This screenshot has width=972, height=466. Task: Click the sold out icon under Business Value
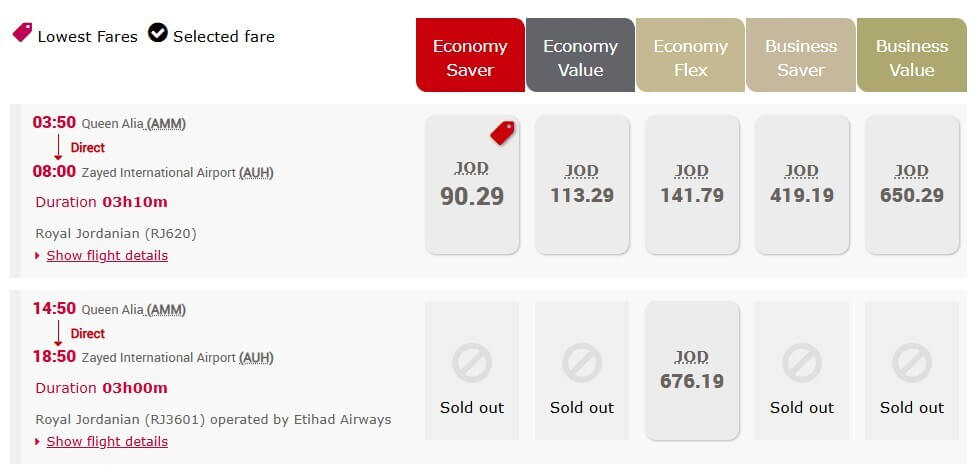[x=912, y=363]
